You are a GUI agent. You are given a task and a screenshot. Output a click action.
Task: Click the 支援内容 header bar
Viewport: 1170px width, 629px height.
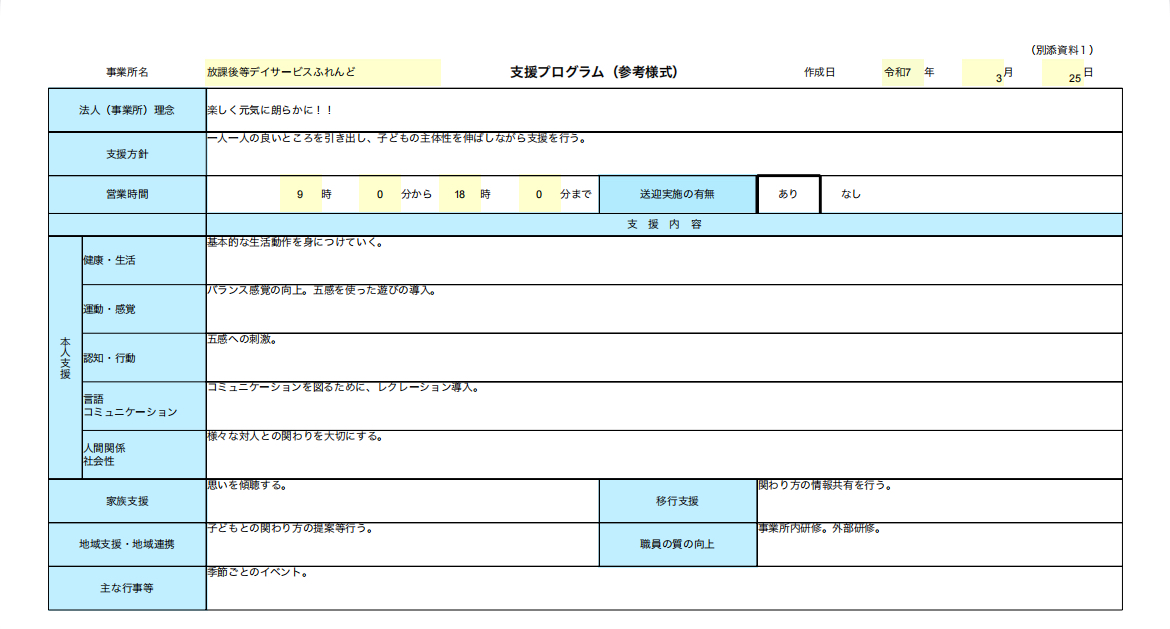[664, 225]
